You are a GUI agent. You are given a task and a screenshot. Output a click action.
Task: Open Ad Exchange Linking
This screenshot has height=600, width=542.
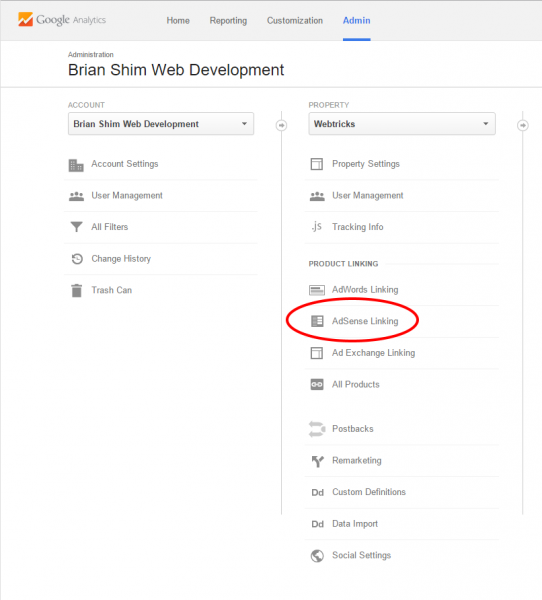coord(374,353)
